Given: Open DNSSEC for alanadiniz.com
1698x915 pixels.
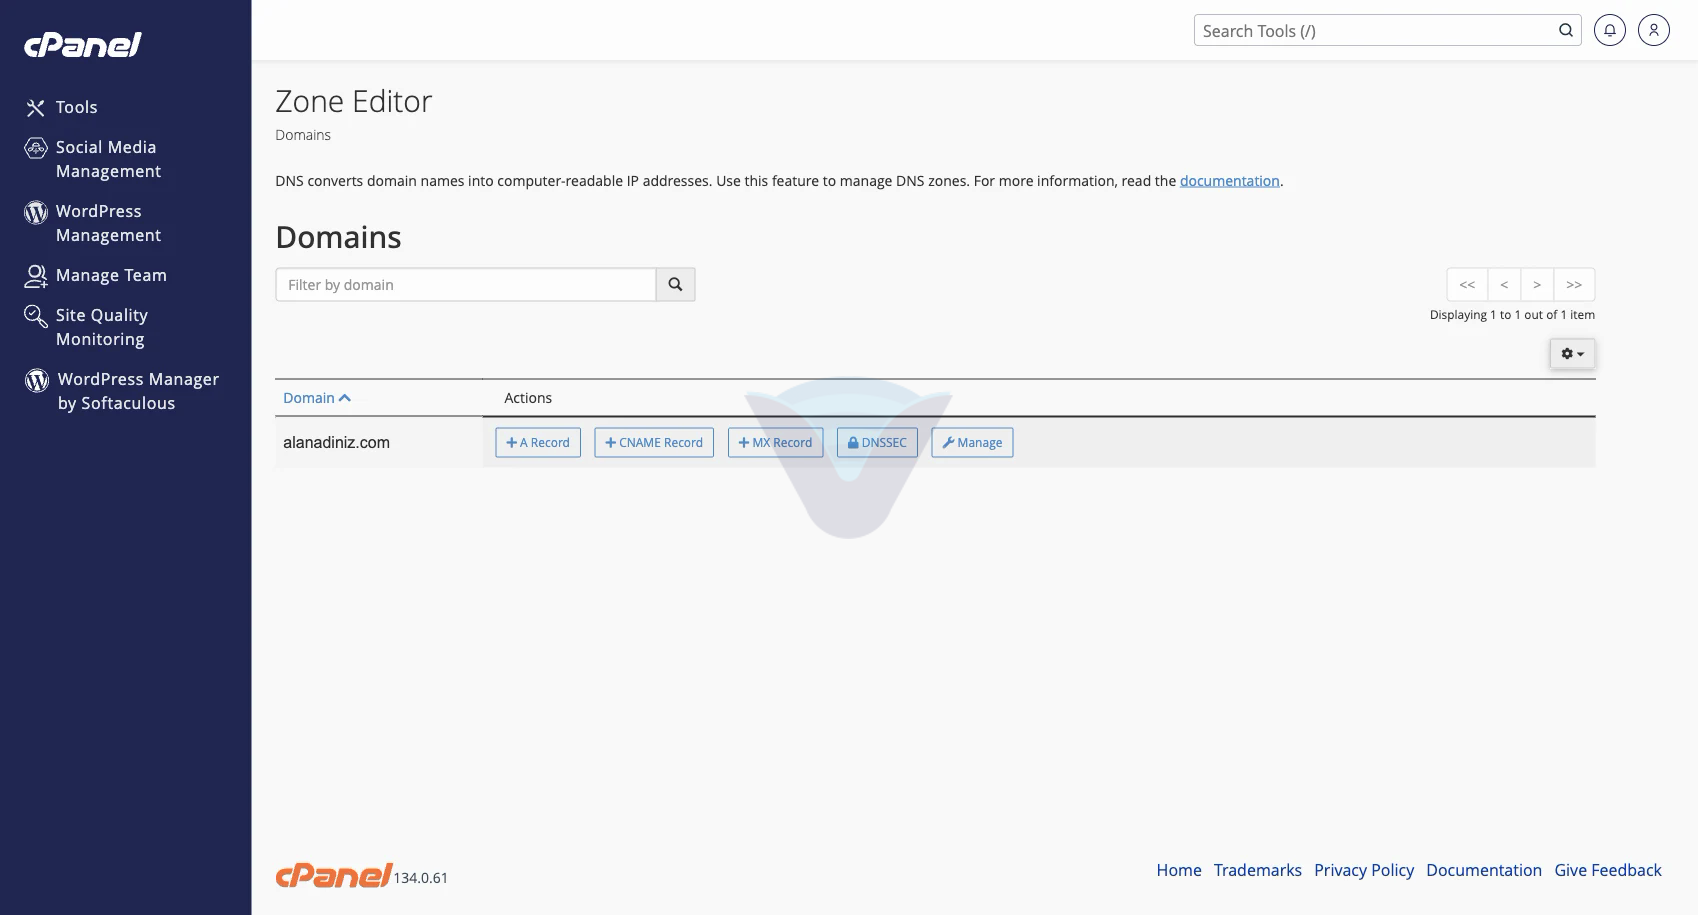Looking at the screenshot, I should [x=877, y=443].
